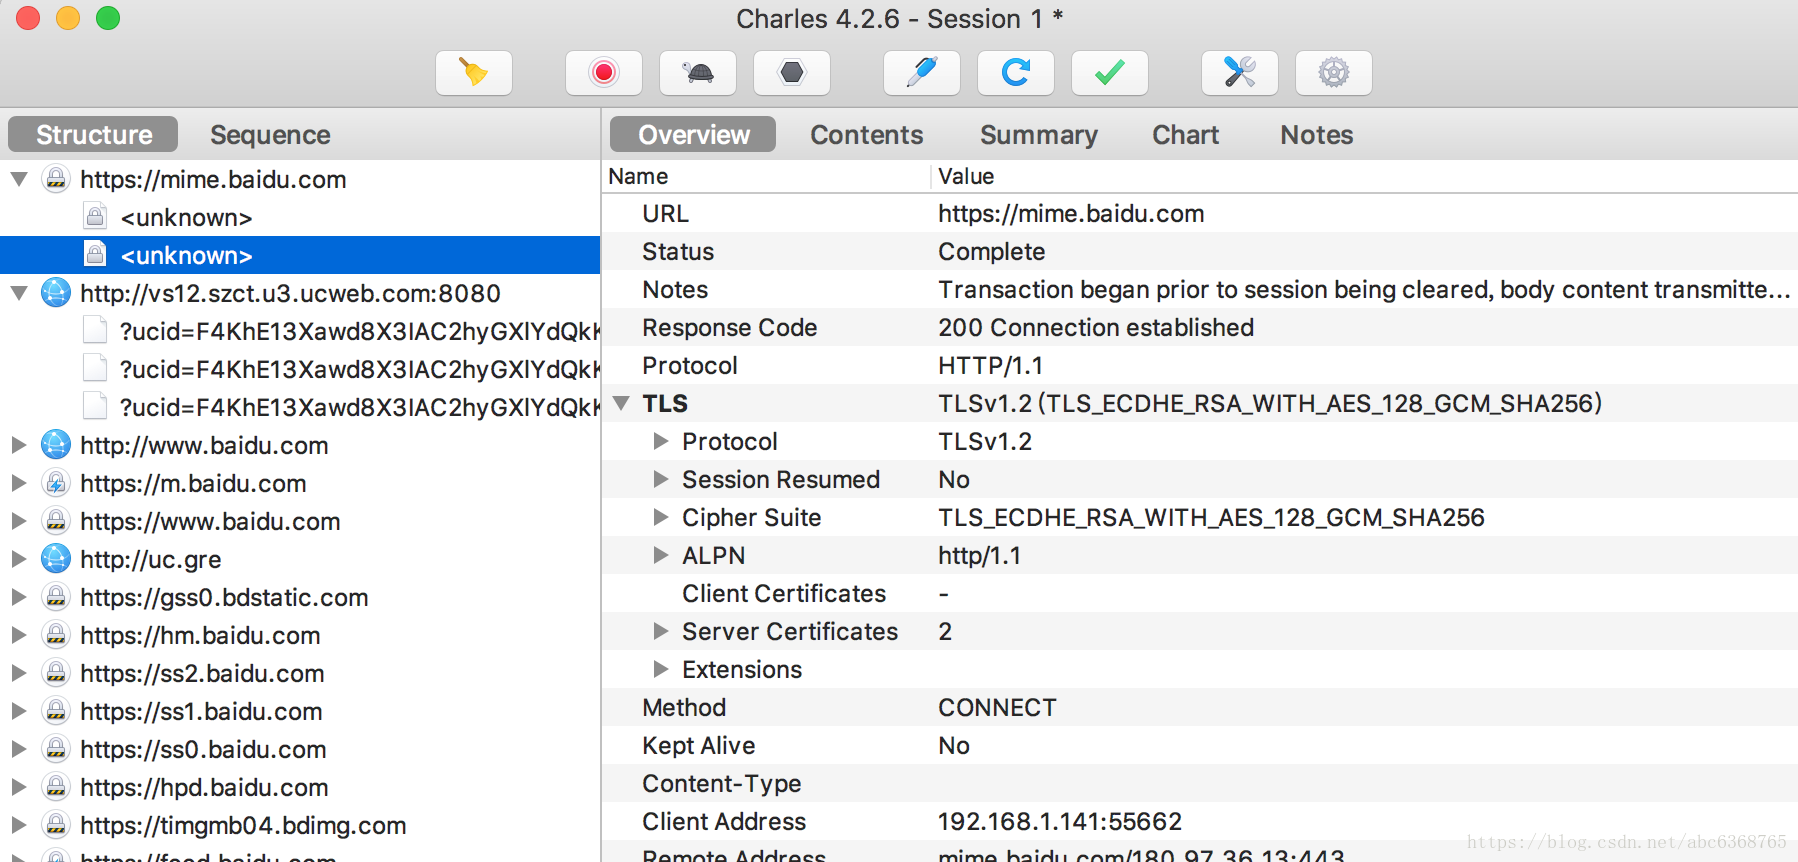This screenshot has height=862, width=1798.
Task: Expand the https://hm.baidu.com host node
Action: [19, 635]
